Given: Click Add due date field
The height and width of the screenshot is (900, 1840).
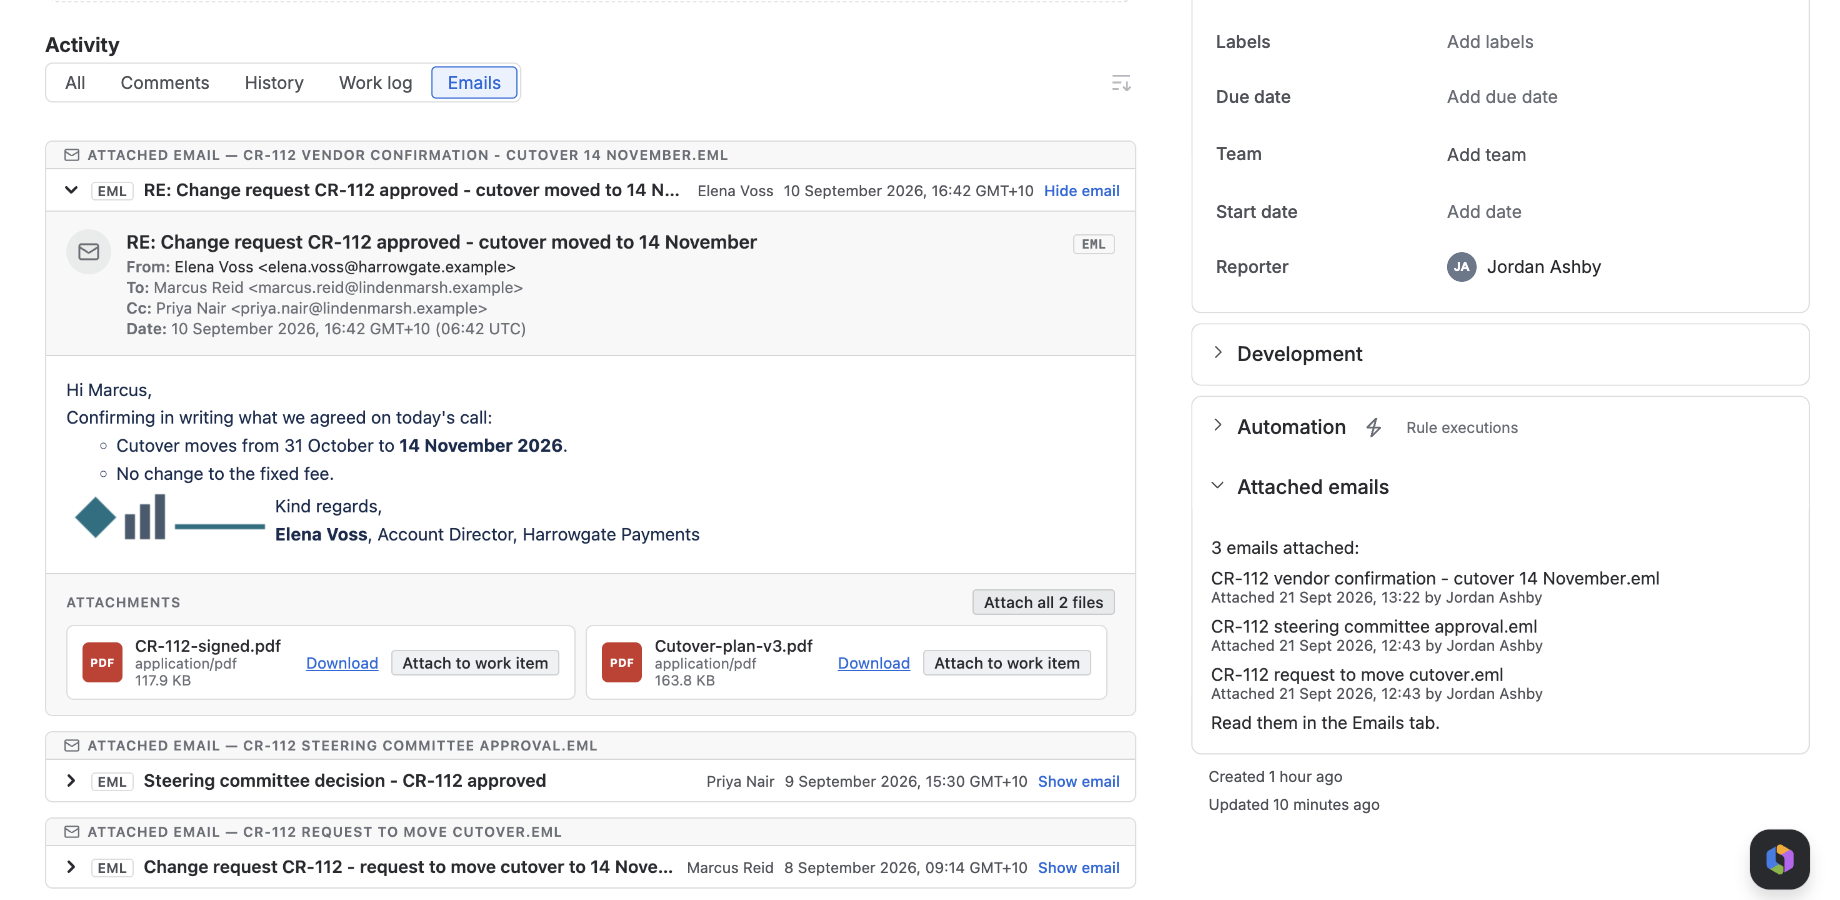Looking at the screenshot, I should (1502, 97).
